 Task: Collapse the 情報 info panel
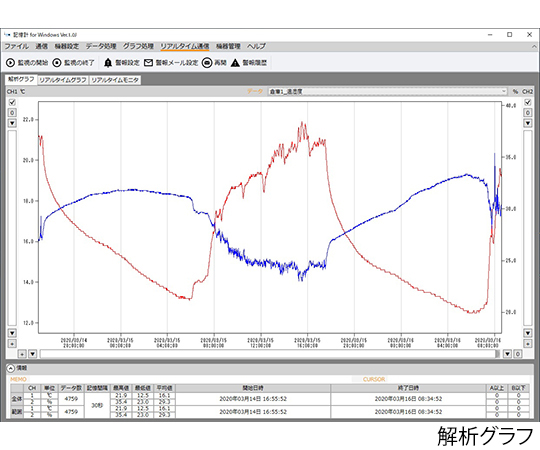[x=11, y=368]
